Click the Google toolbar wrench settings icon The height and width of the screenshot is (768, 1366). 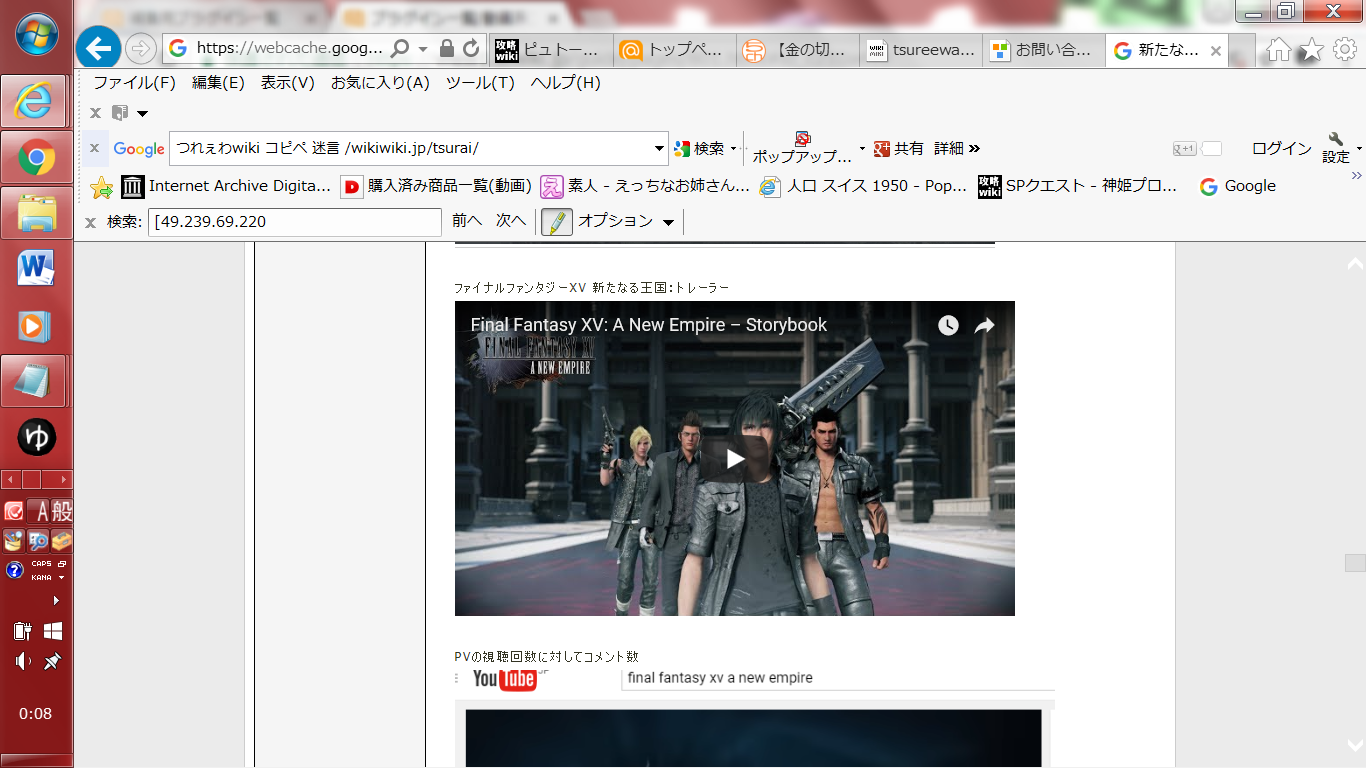[x=1336, y=139]
